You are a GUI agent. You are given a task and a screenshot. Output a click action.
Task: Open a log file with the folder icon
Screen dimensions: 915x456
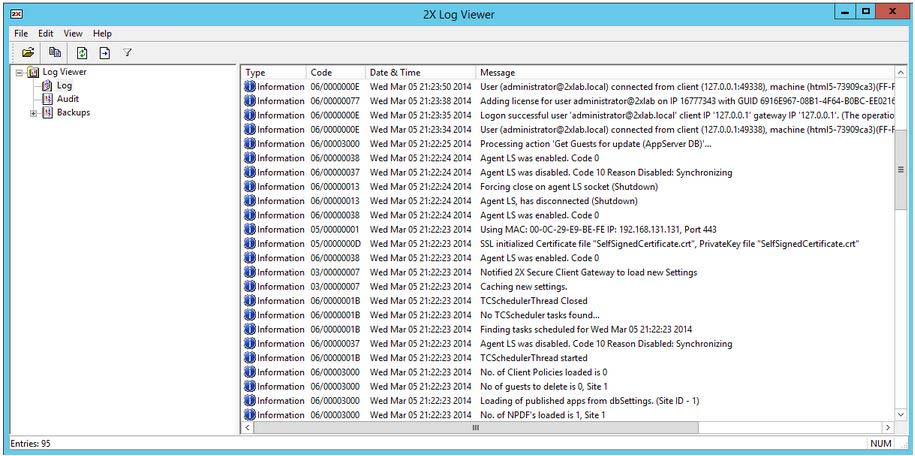point(27,53)
